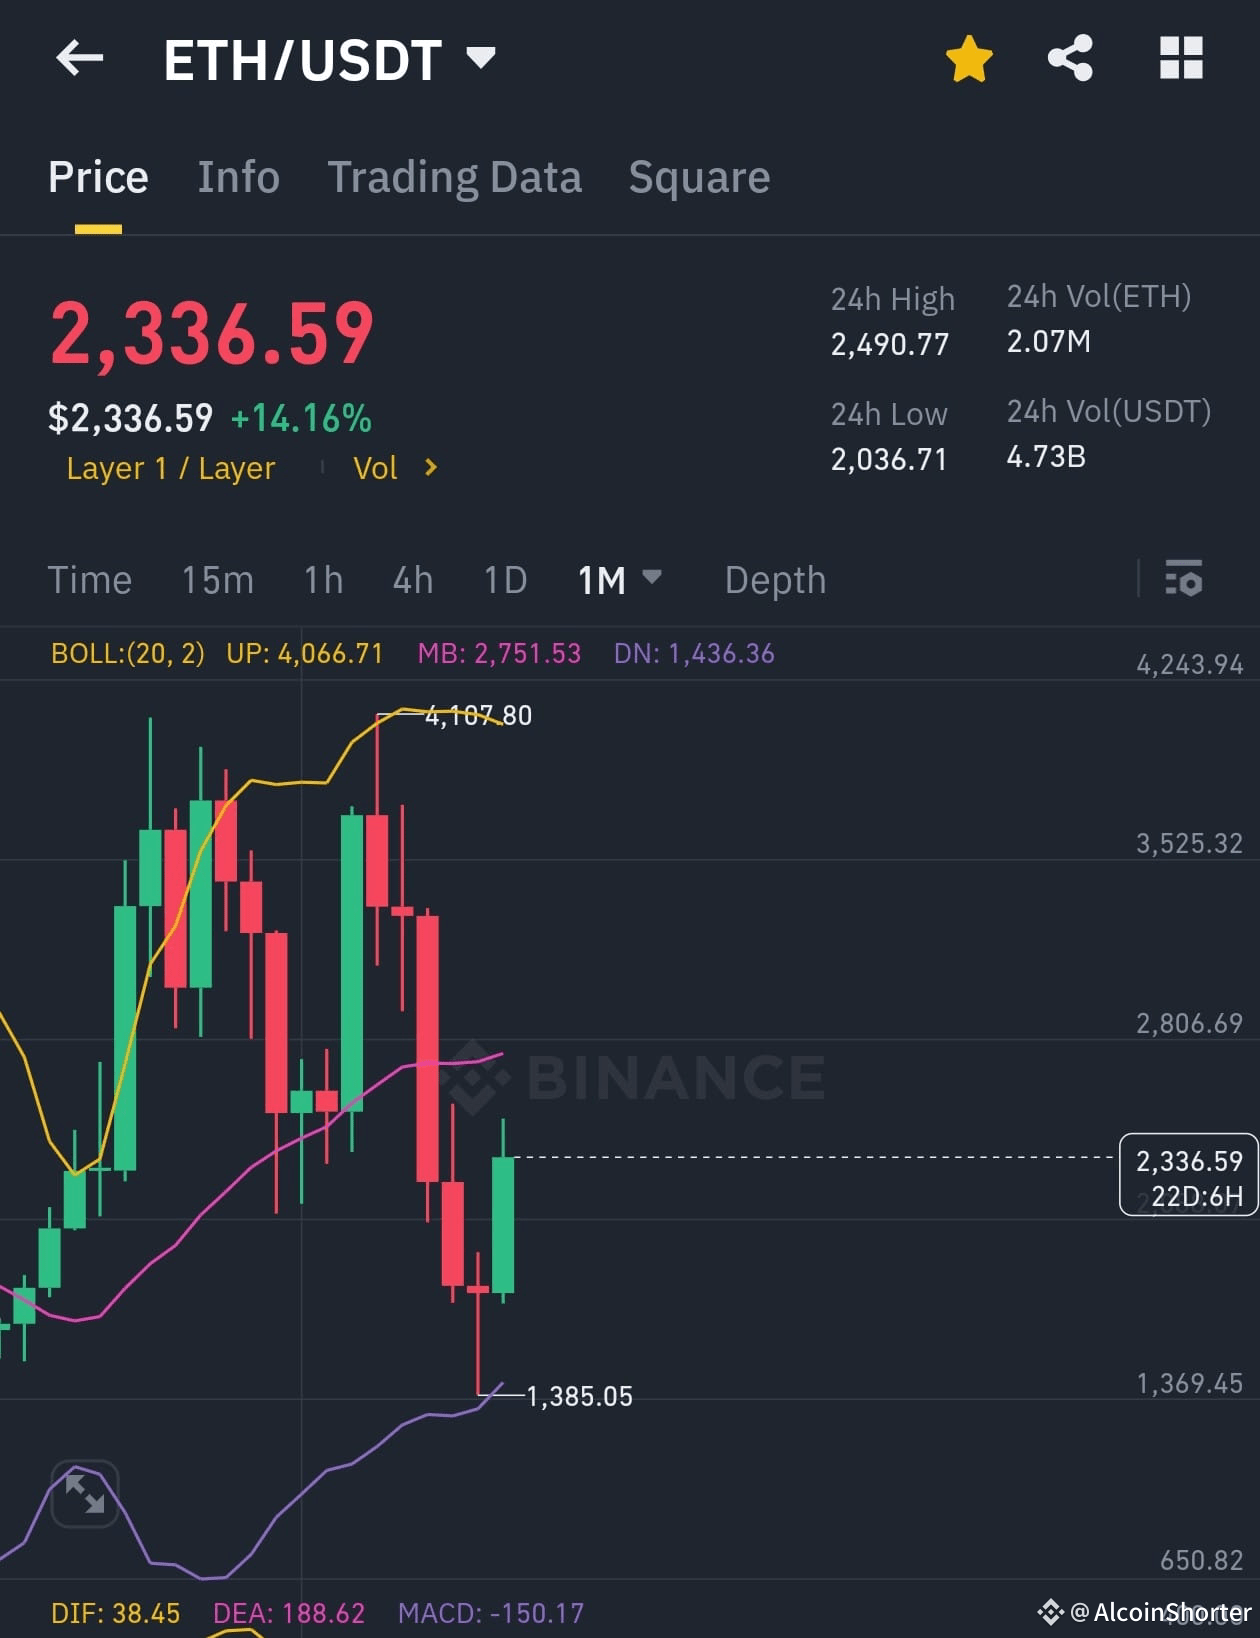Image resolution: width=1260 pixels, height=1638 pixels.
Task: Select the 4h timeframe
Action: [x=412, y=580]
